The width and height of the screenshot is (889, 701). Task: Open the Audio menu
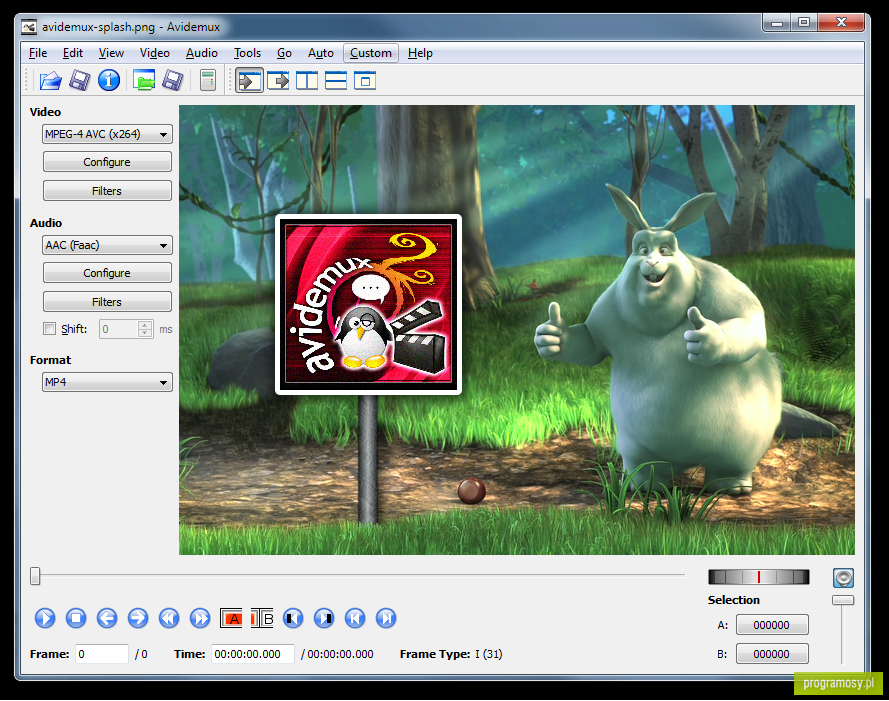pyautogui.click(x=202, y=53)
